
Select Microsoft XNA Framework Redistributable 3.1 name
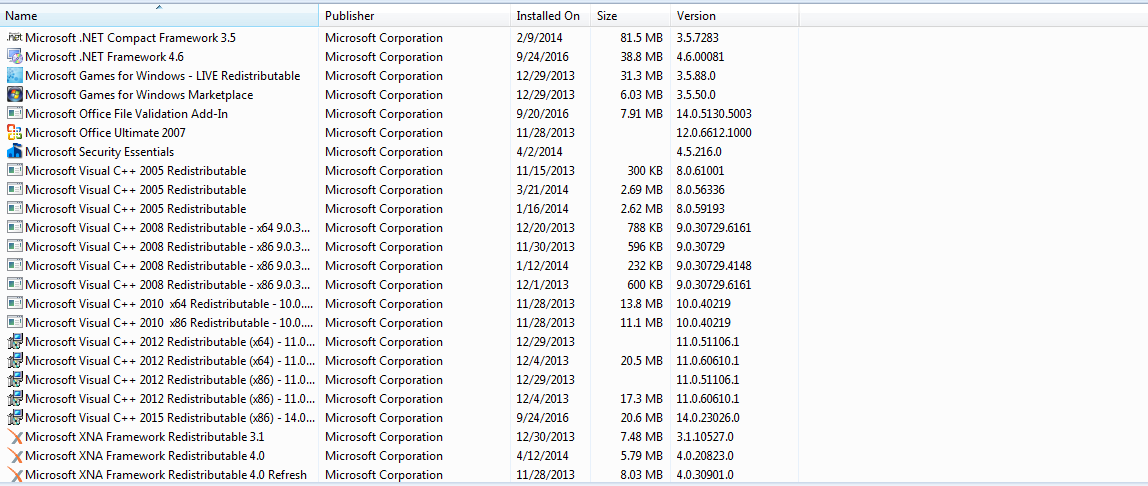coord(145,437)
